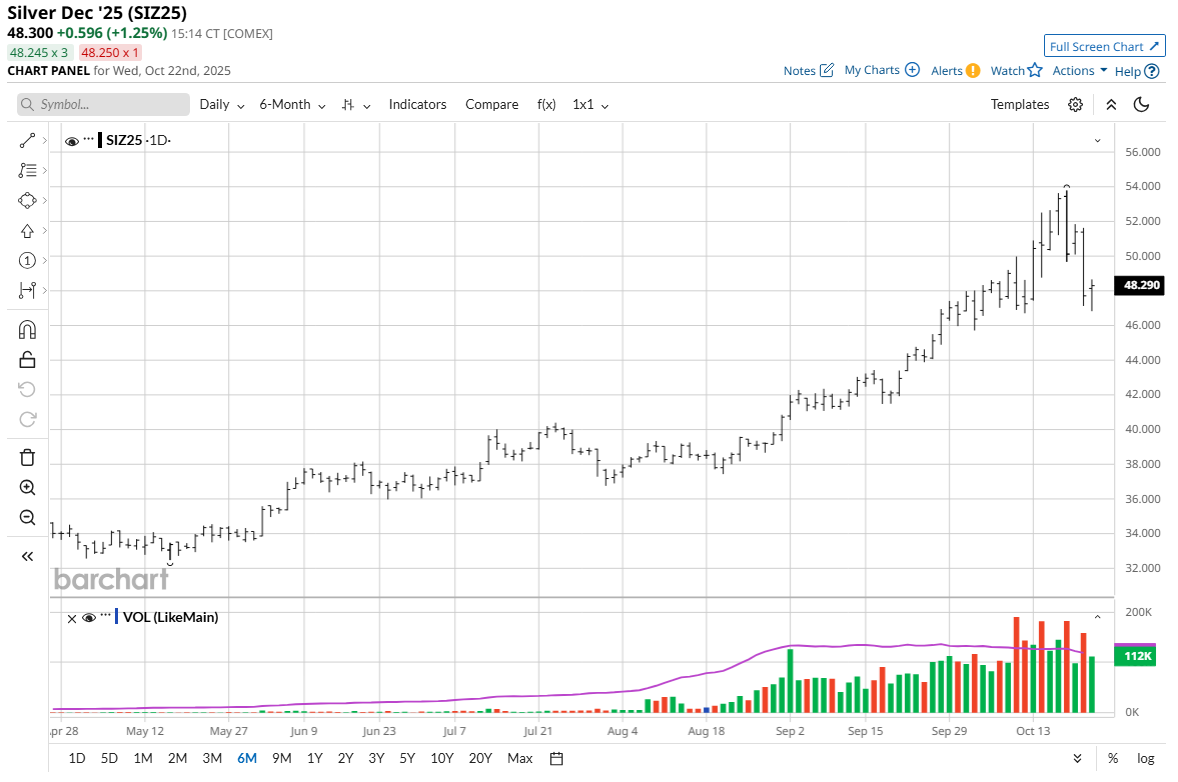Open the f(x) expressions menu
Viewport: 1178px width, 782px height.
click(x=546, y=104)
